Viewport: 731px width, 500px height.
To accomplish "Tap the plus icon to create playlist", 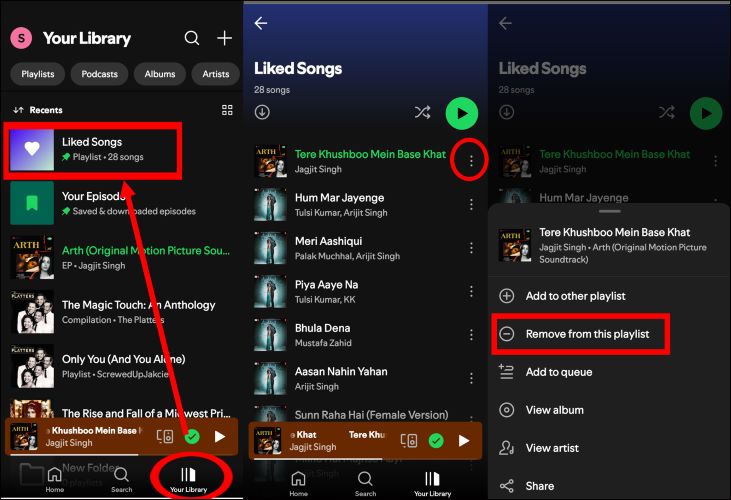I will 225,38.
